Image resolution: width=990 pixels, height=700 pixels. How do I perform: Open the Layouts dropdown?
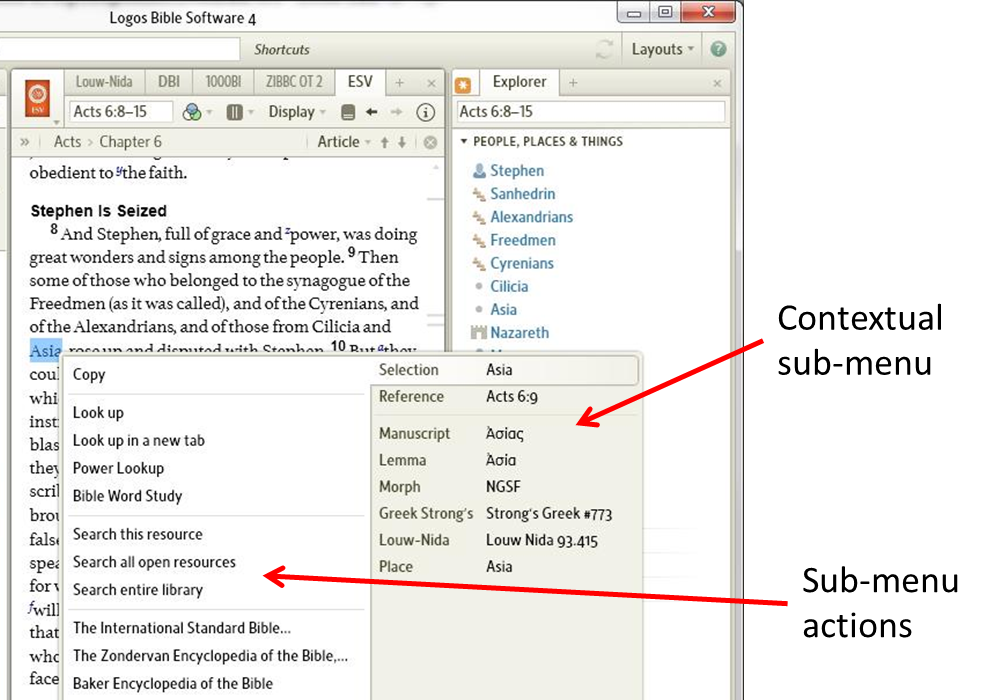(663, 49)
